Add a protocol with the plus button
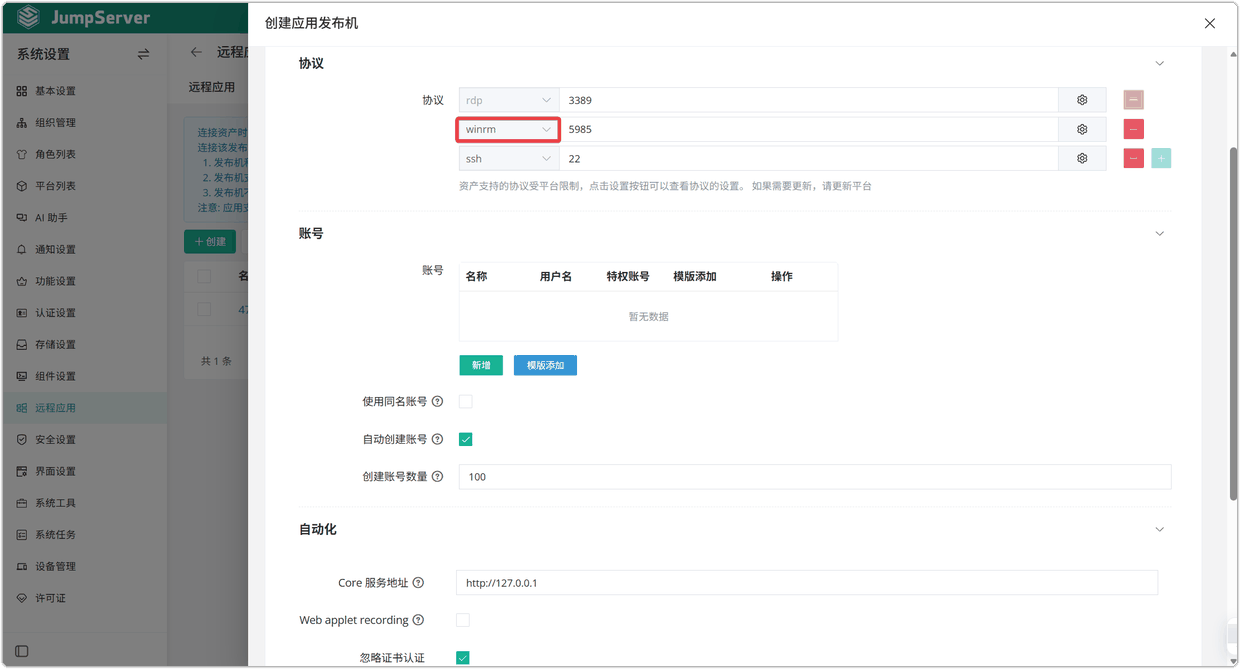The height and width of the screenshot is (669, 1240). pos(1161,158)
